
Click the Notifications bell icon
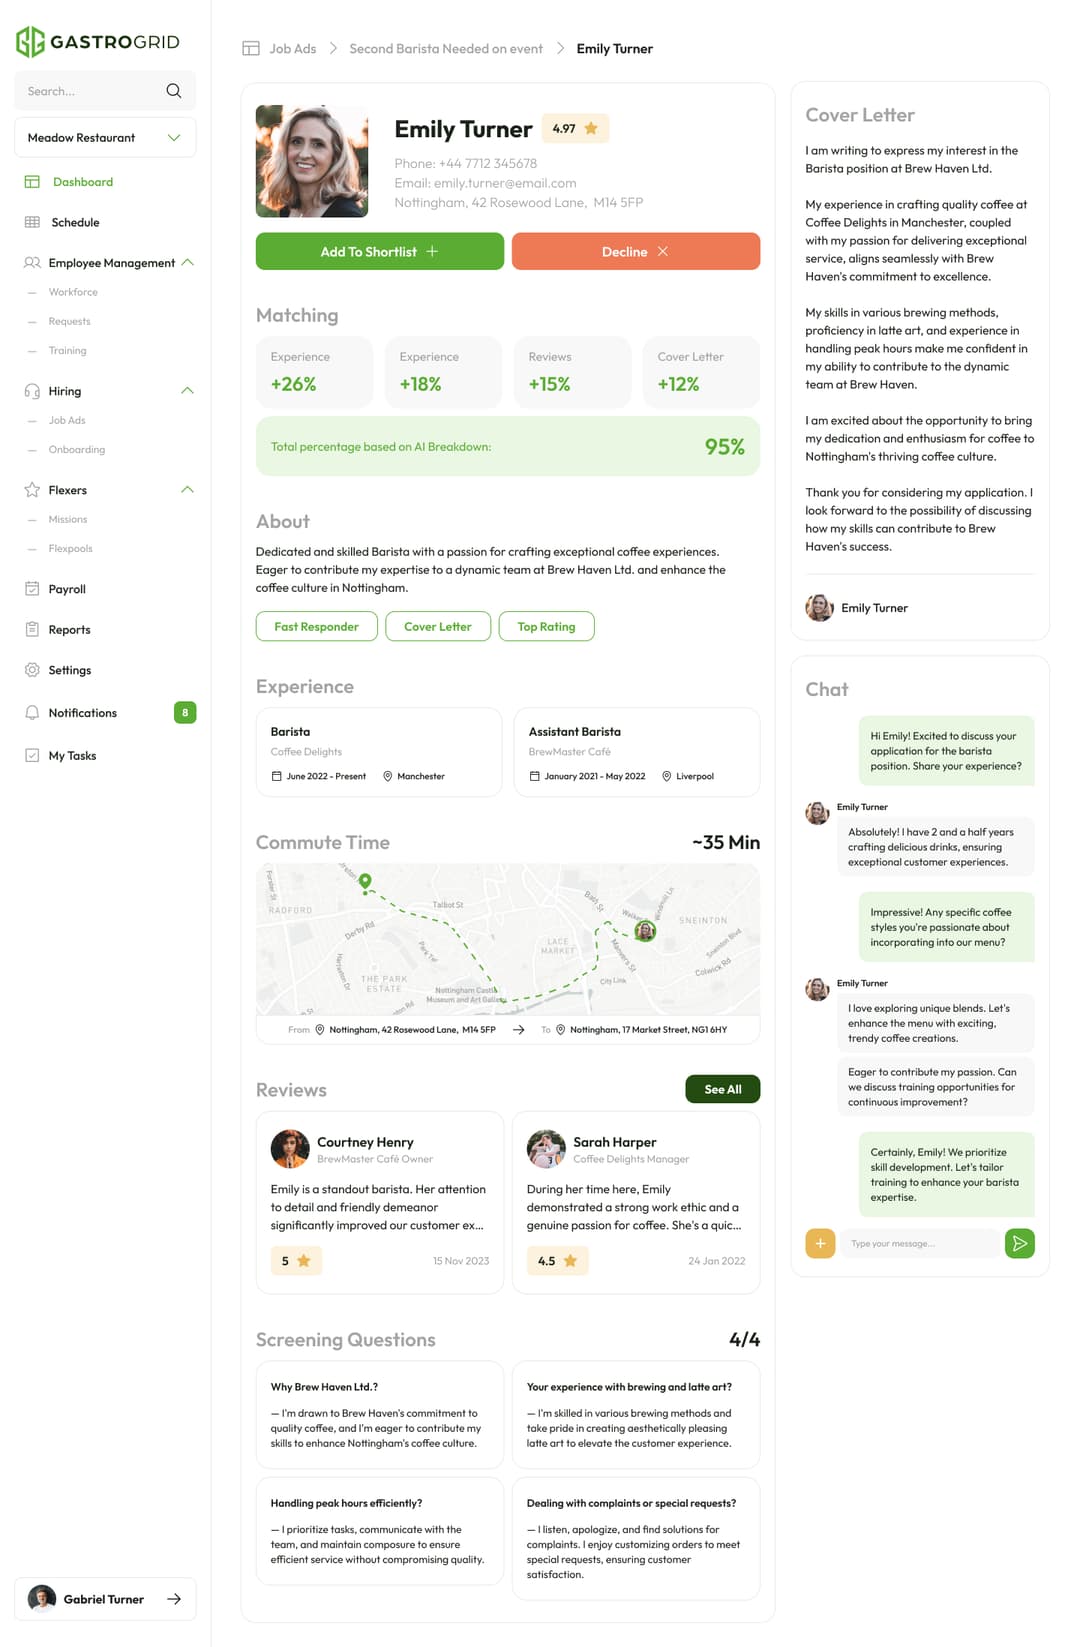pos(32,713)
